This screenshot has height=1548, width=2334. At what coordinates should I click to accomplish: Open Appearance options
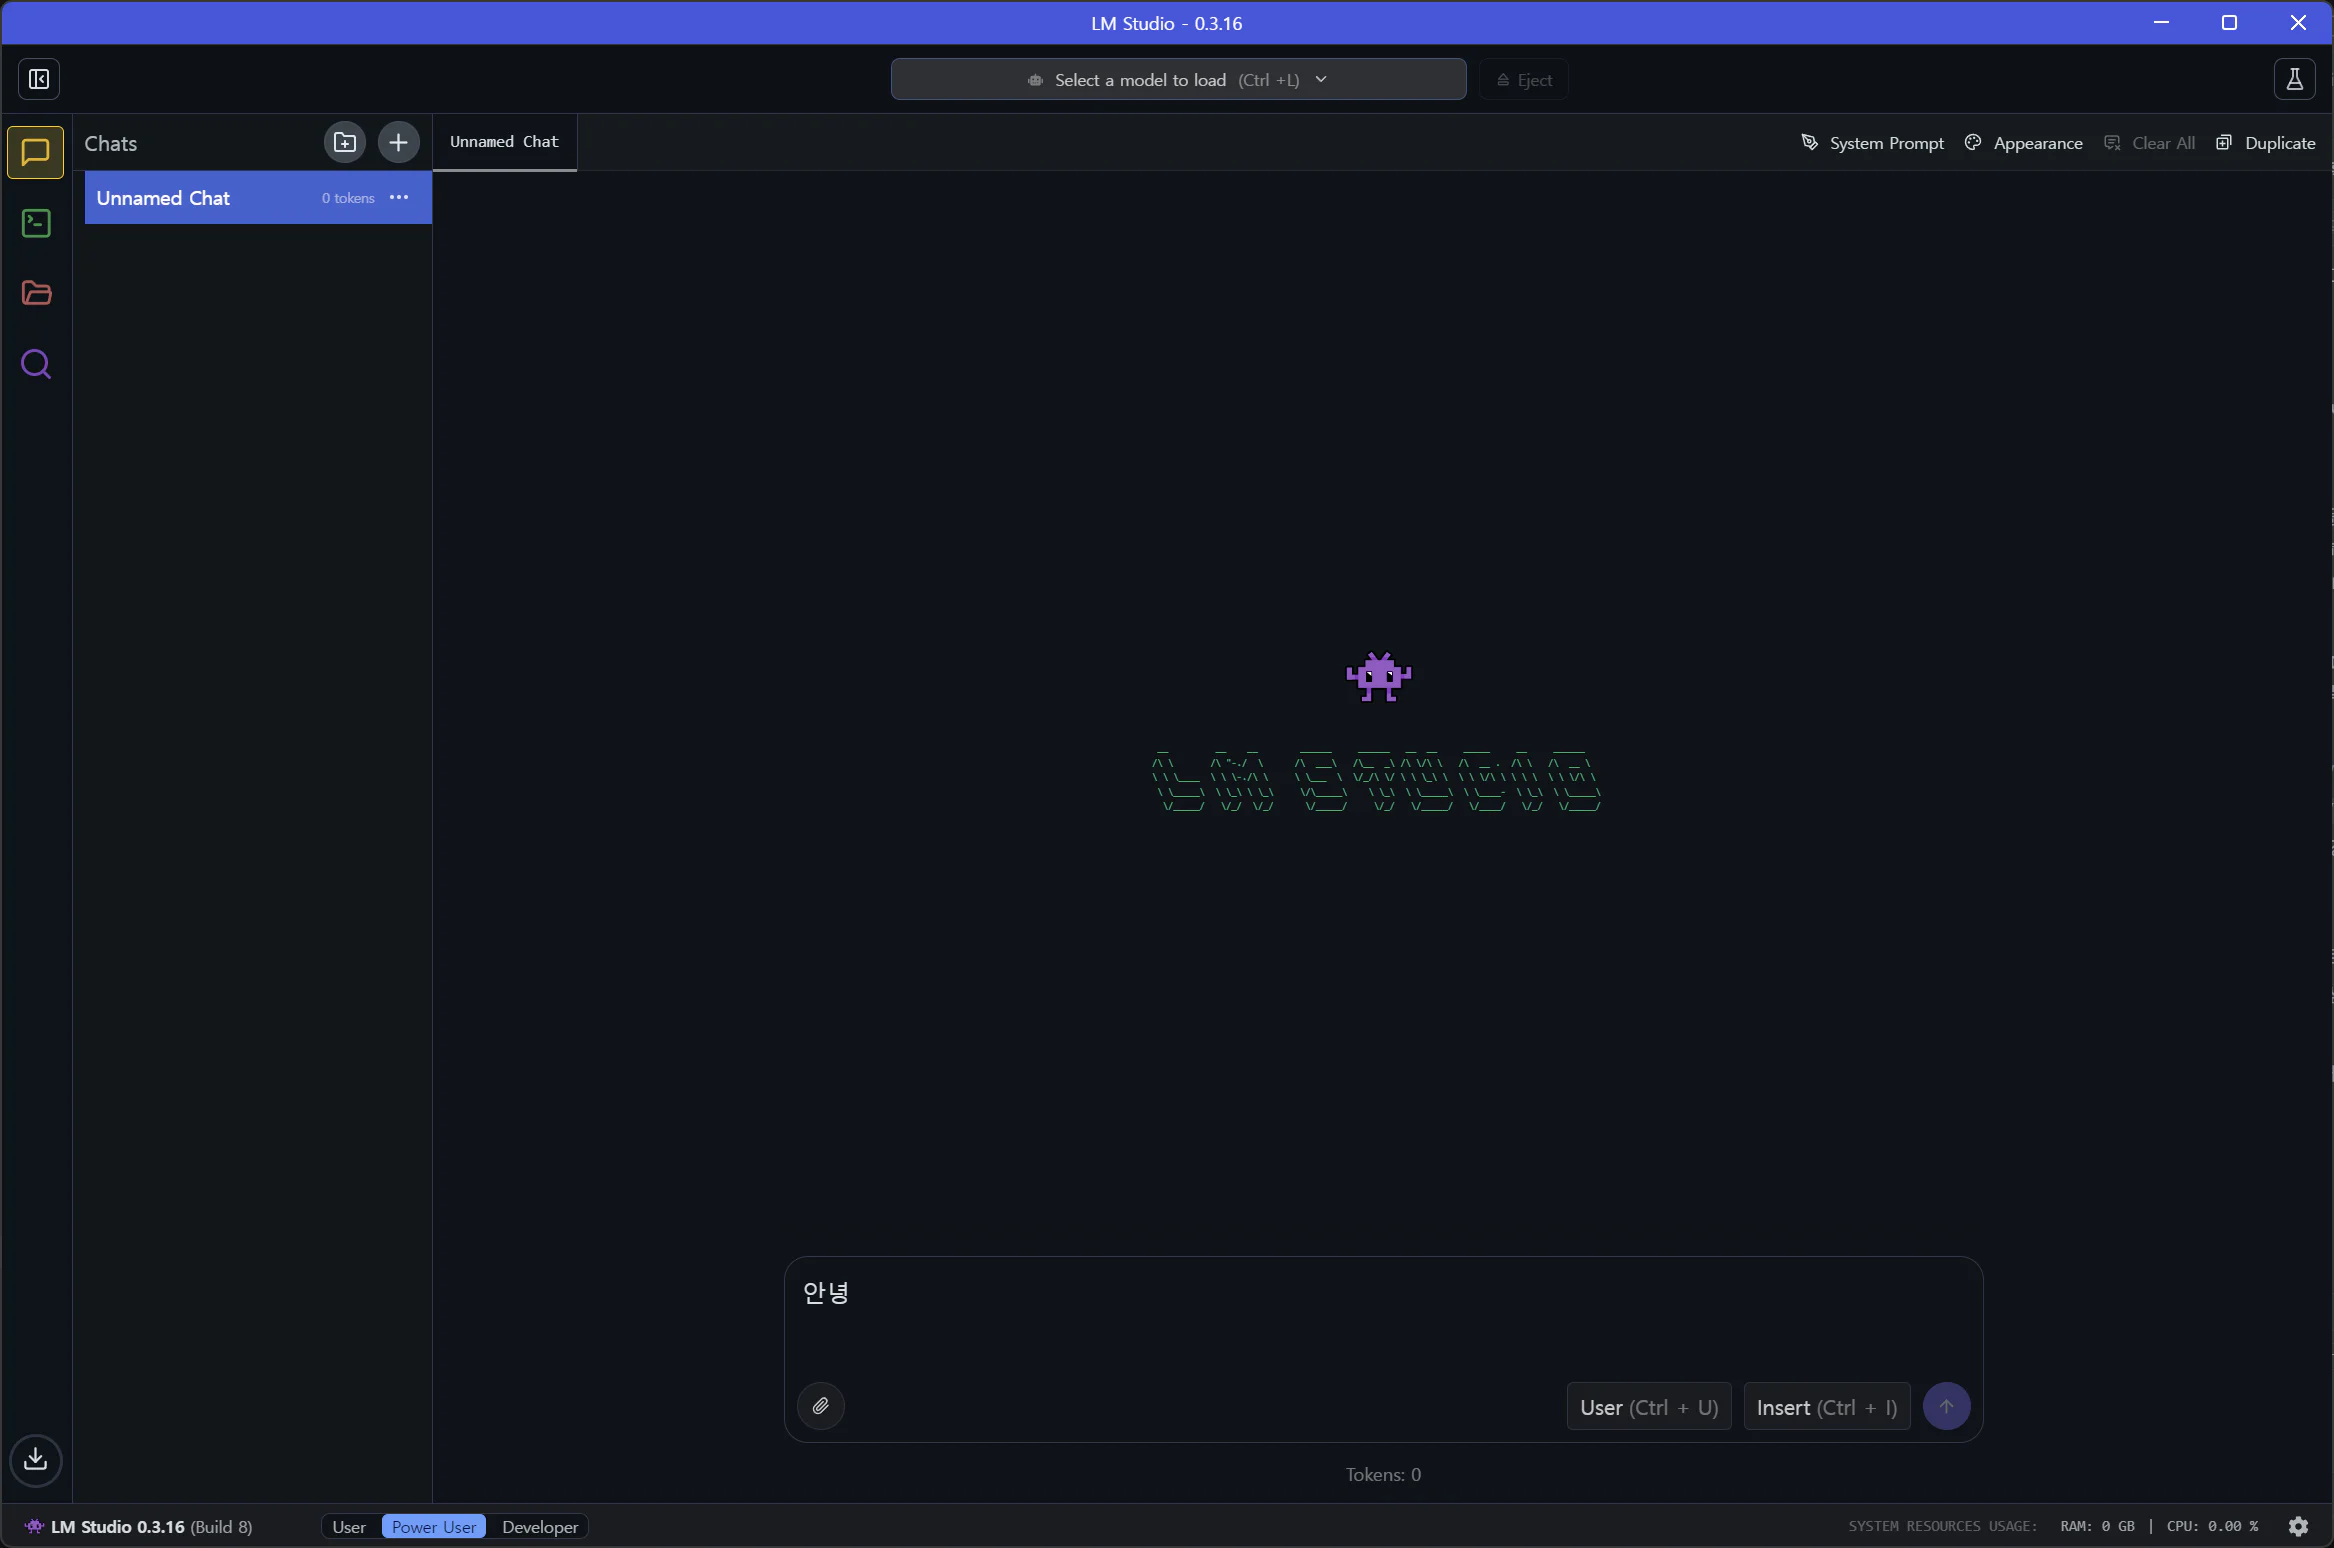(2024, 143)
